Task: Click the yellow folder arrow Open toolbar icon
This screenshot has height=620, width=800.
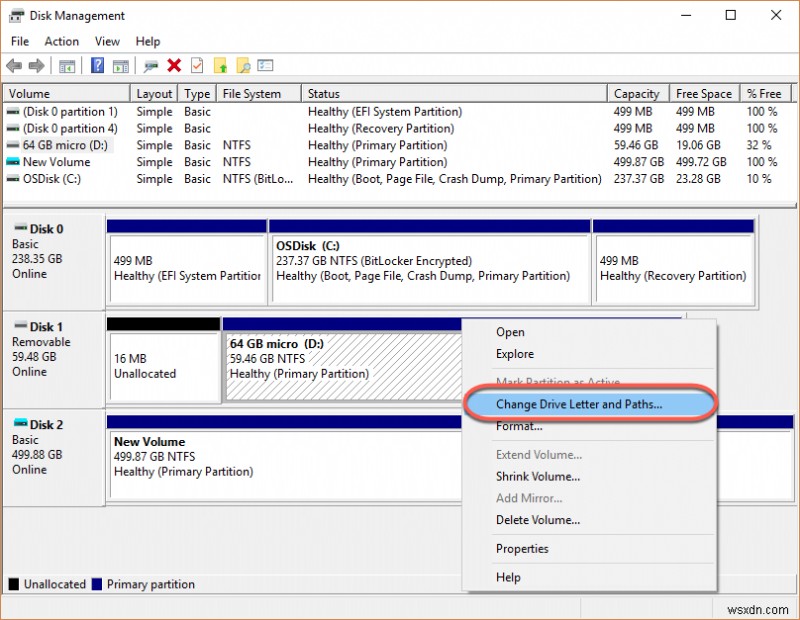Action: coord(220,65)
